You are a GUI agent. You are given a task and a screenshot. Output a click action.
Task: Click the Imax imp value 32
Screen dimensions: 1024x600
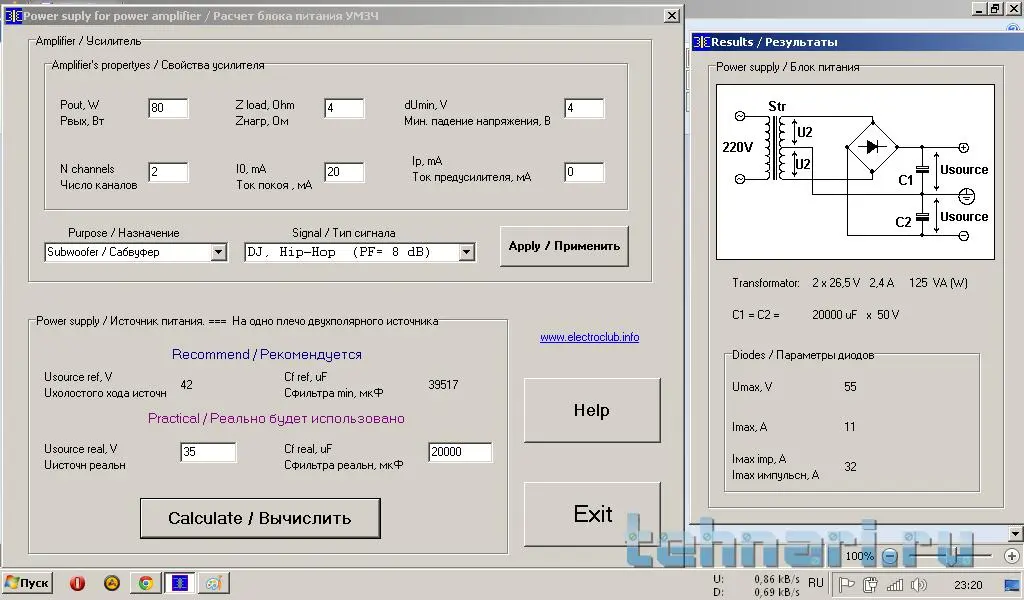tap(850, 467)
